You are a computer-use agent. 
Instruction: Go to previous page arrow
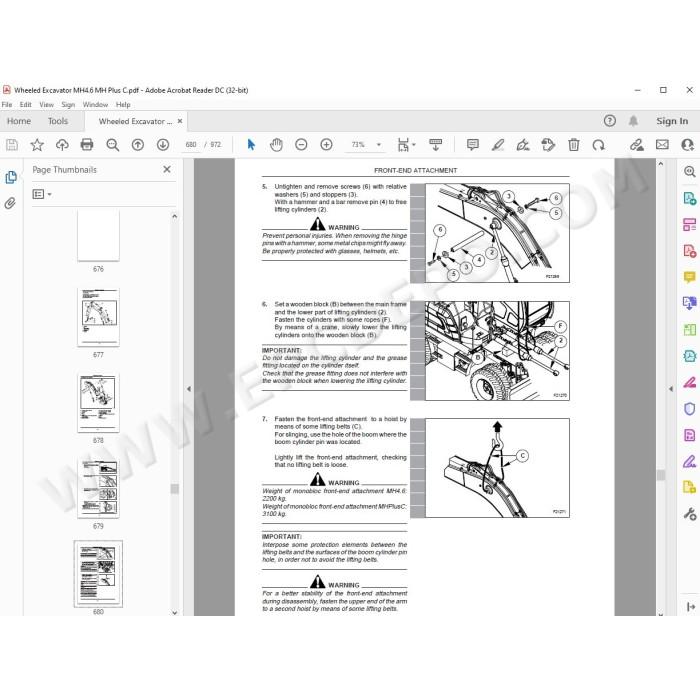(138, 145)
